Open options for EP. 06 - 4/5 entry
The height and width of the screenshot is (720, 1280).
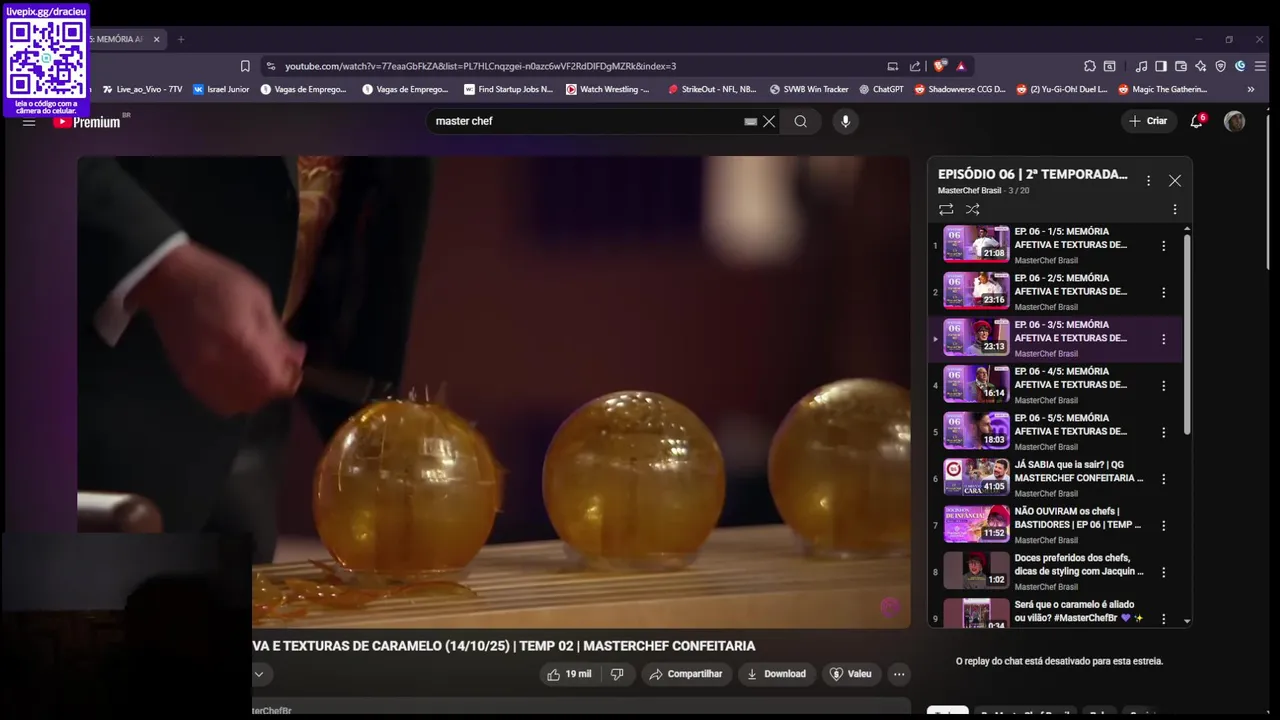1163,386
